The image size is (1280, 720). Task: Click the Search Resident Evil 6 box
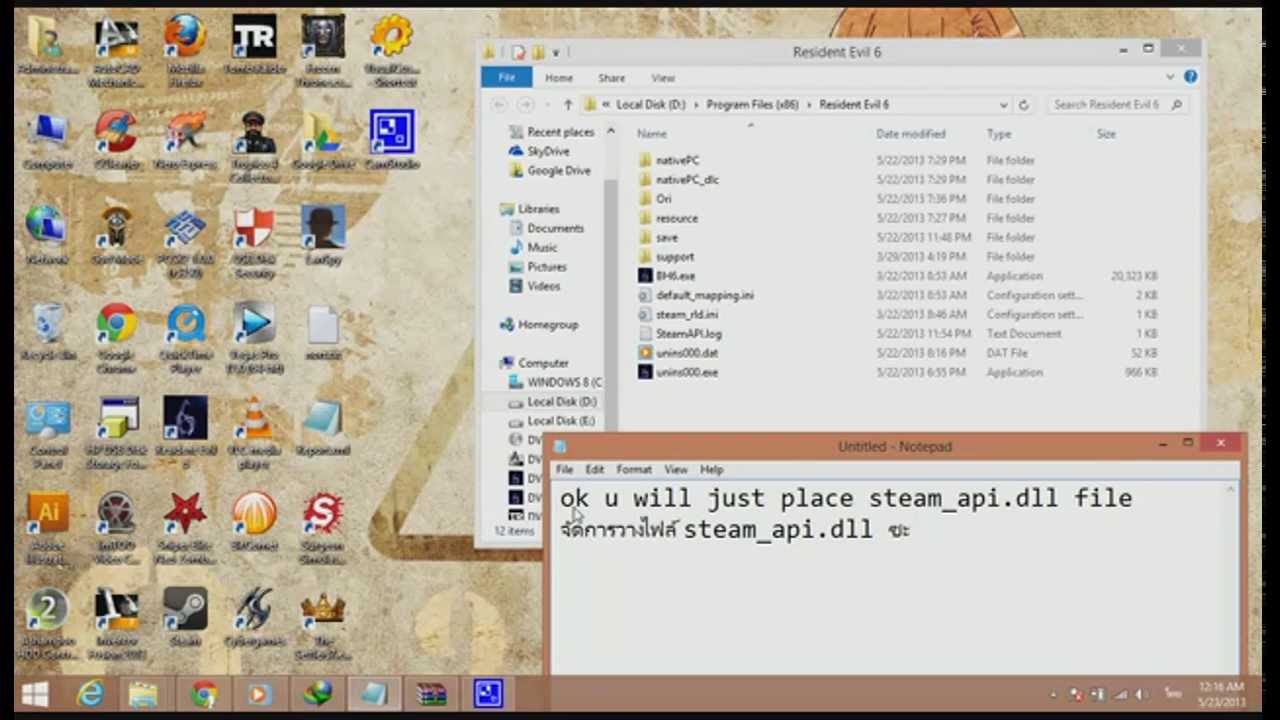pyautogui.click(x=1117, y=104)
